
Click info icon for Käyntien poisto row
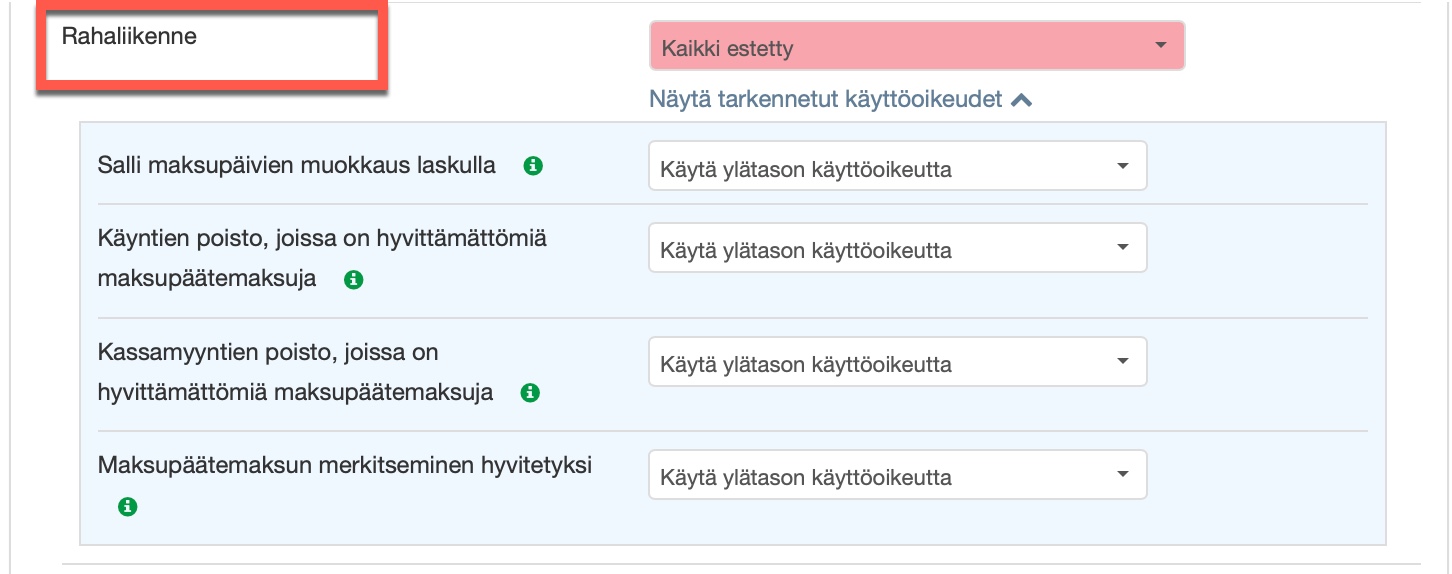(353, 280)
